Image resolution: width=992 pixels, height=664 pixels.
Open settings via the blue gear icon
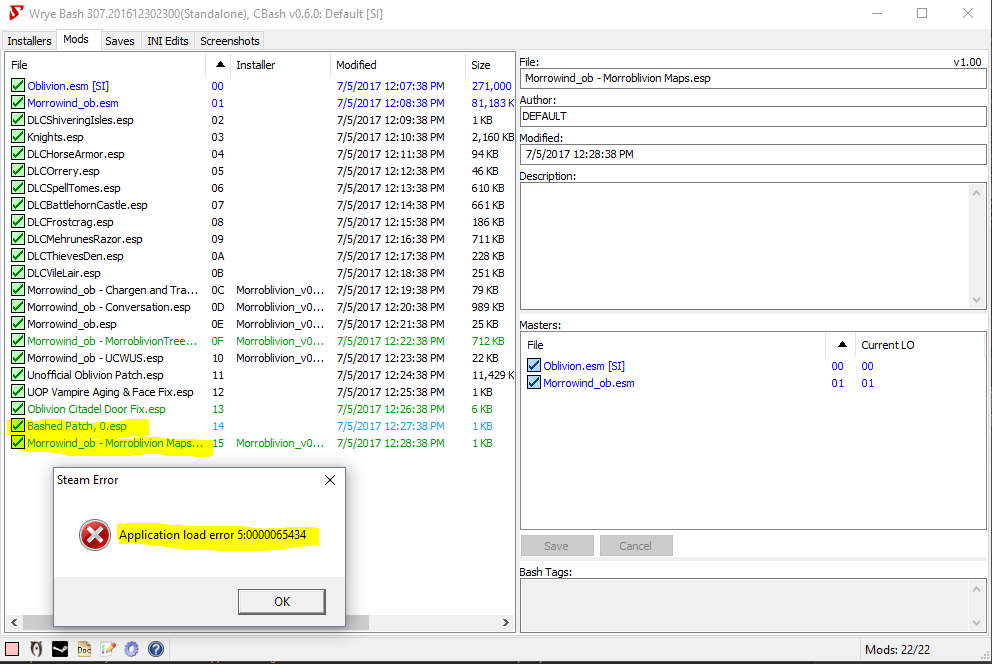coord(132,649)
